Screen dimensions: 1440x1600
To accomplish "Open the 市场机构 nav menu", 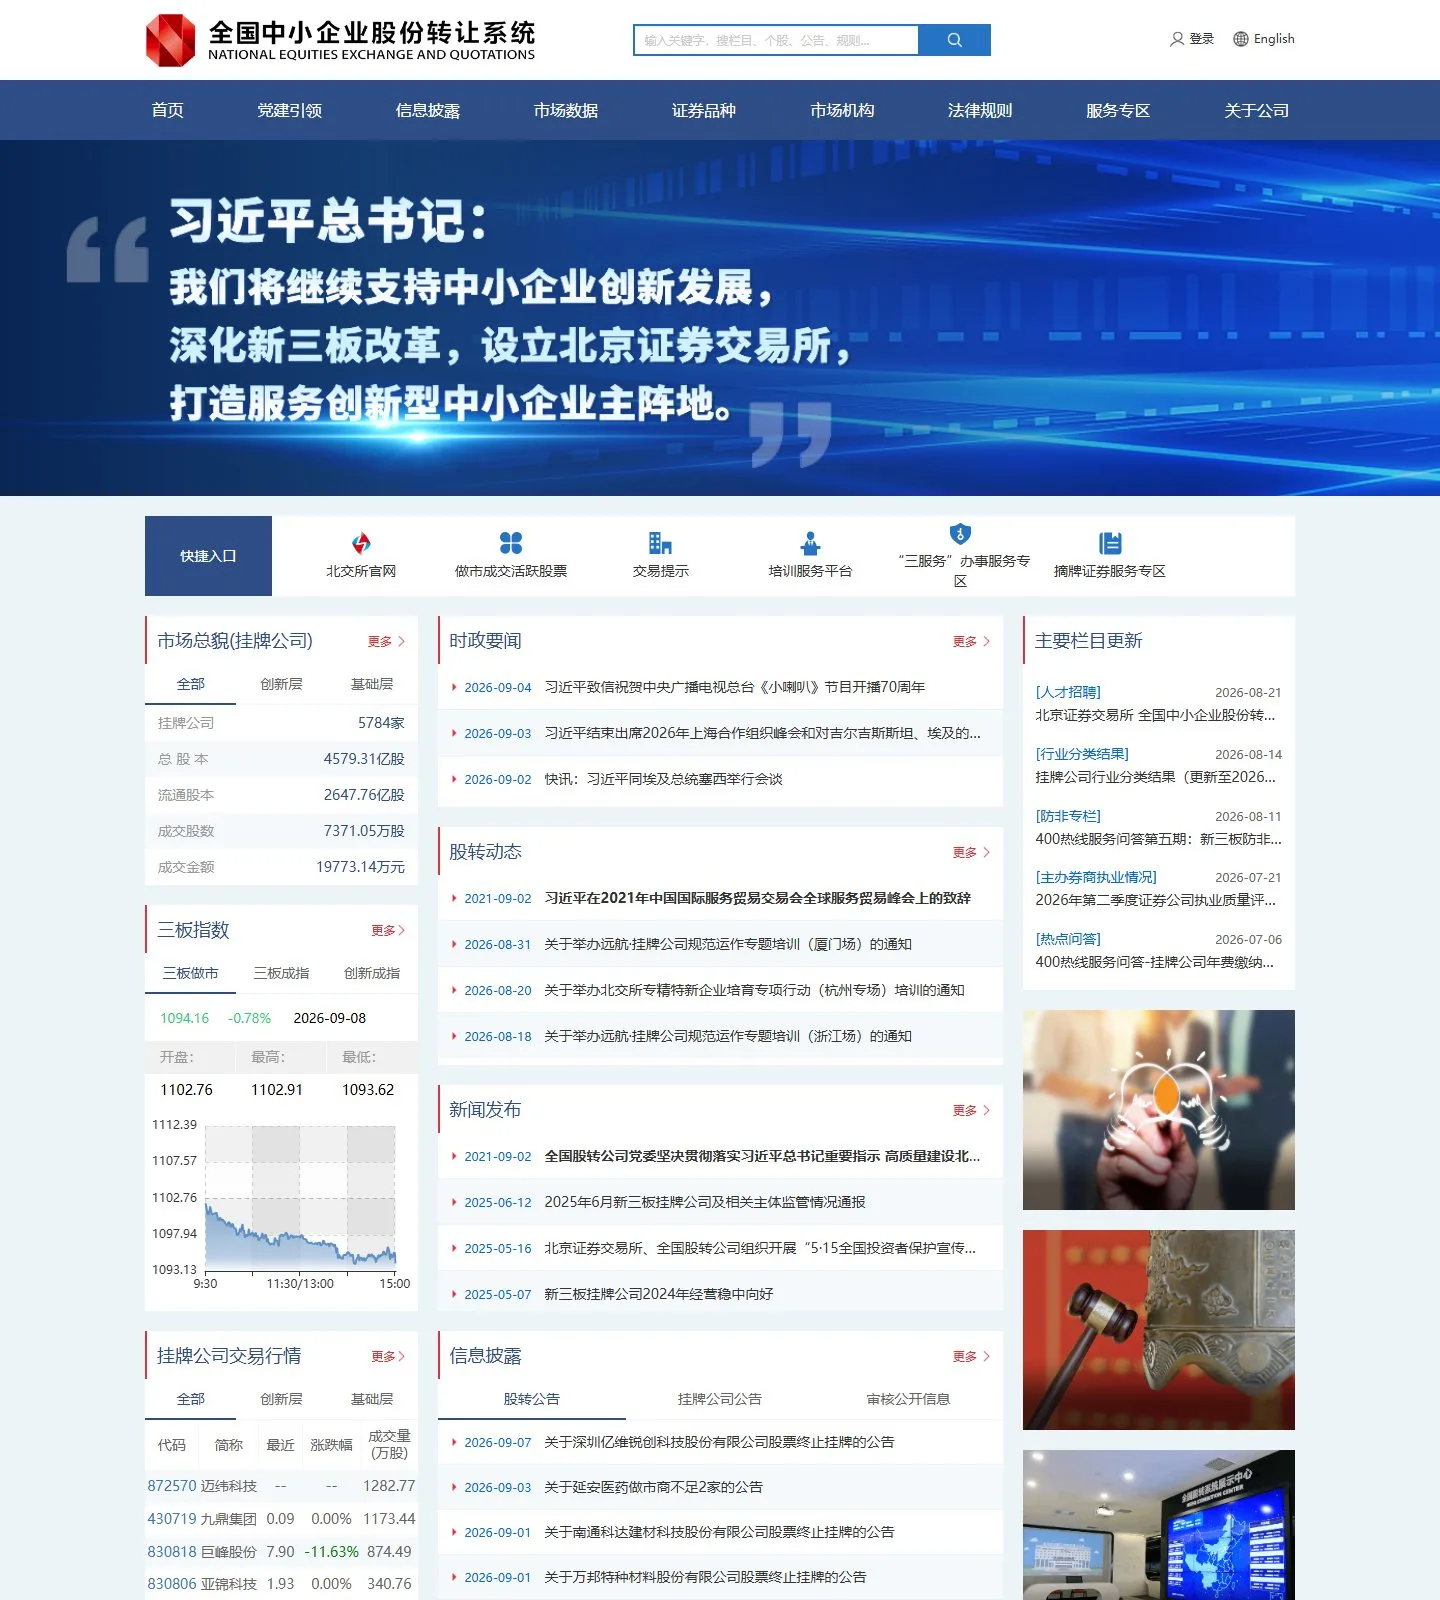I will tap(842, 110).
